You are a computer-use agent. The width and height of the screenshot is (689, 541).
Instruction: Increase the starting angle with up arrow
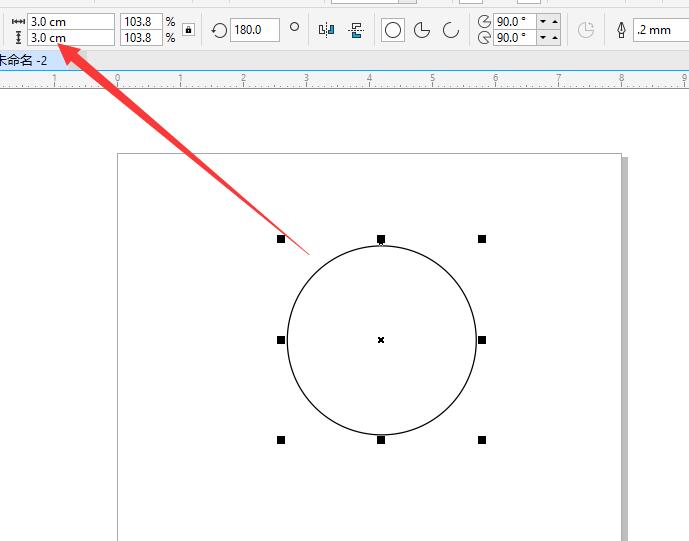pos(555,21)
